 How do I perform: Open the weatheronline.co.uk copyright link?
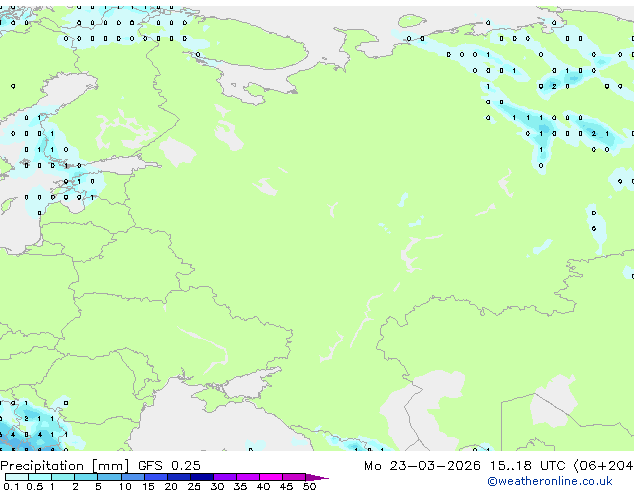tap(549, 481)
